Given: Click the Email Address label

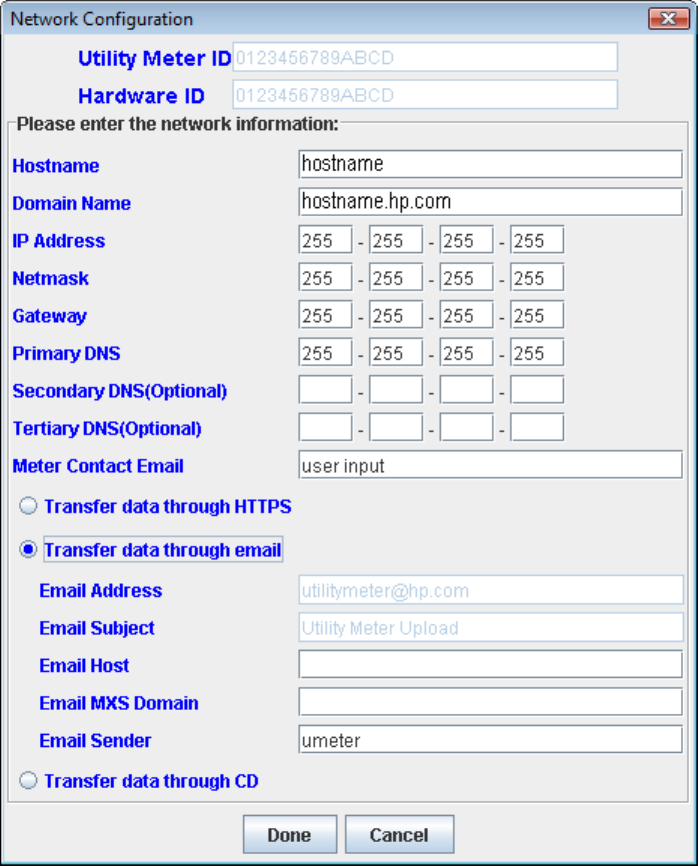Looking at the screenshot, I should pyautogui.click(x=101, y=590).
